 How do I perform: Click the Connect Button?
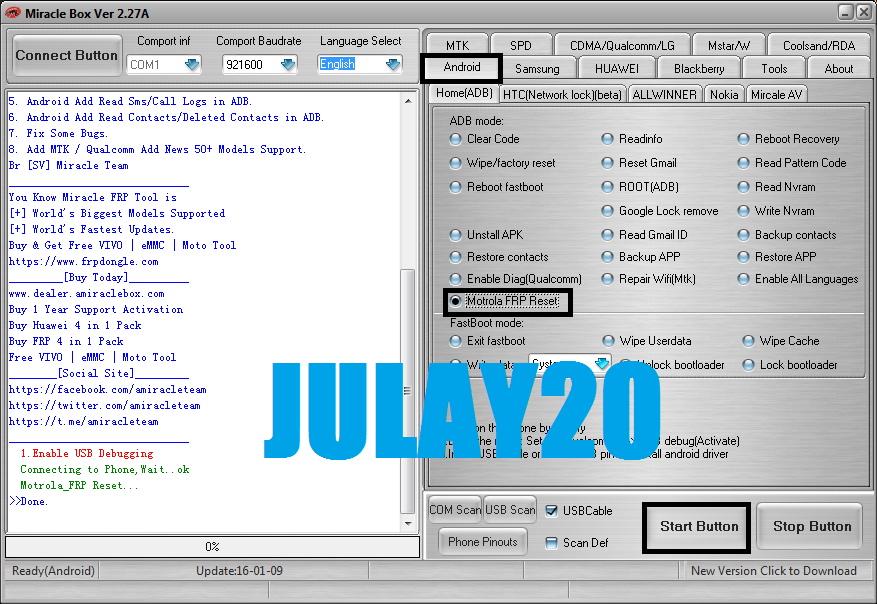(67, 55)
